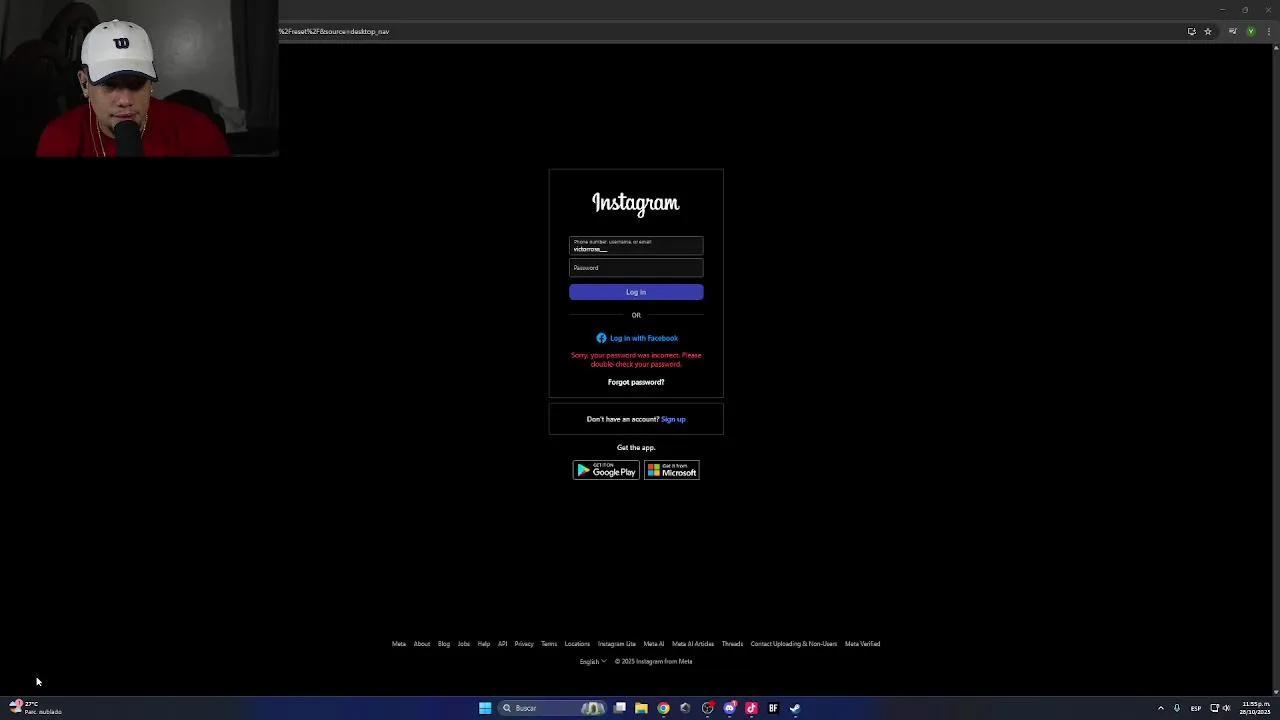1280x720 pixels.
Task: Open the Meta Verified footer link
Action: (863, 644)
